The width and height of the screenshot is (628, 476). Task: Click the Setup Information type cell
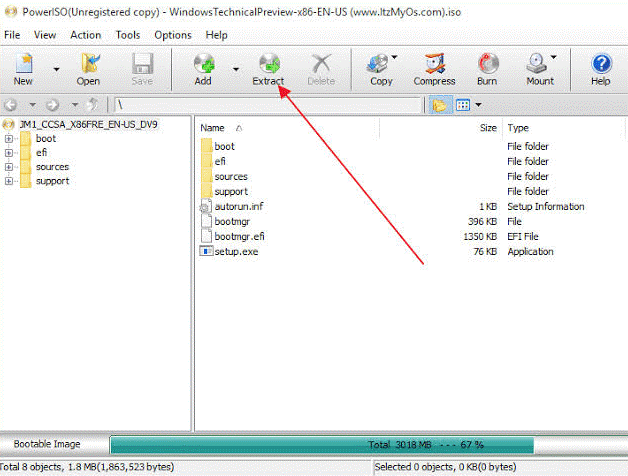coord(545,207)
